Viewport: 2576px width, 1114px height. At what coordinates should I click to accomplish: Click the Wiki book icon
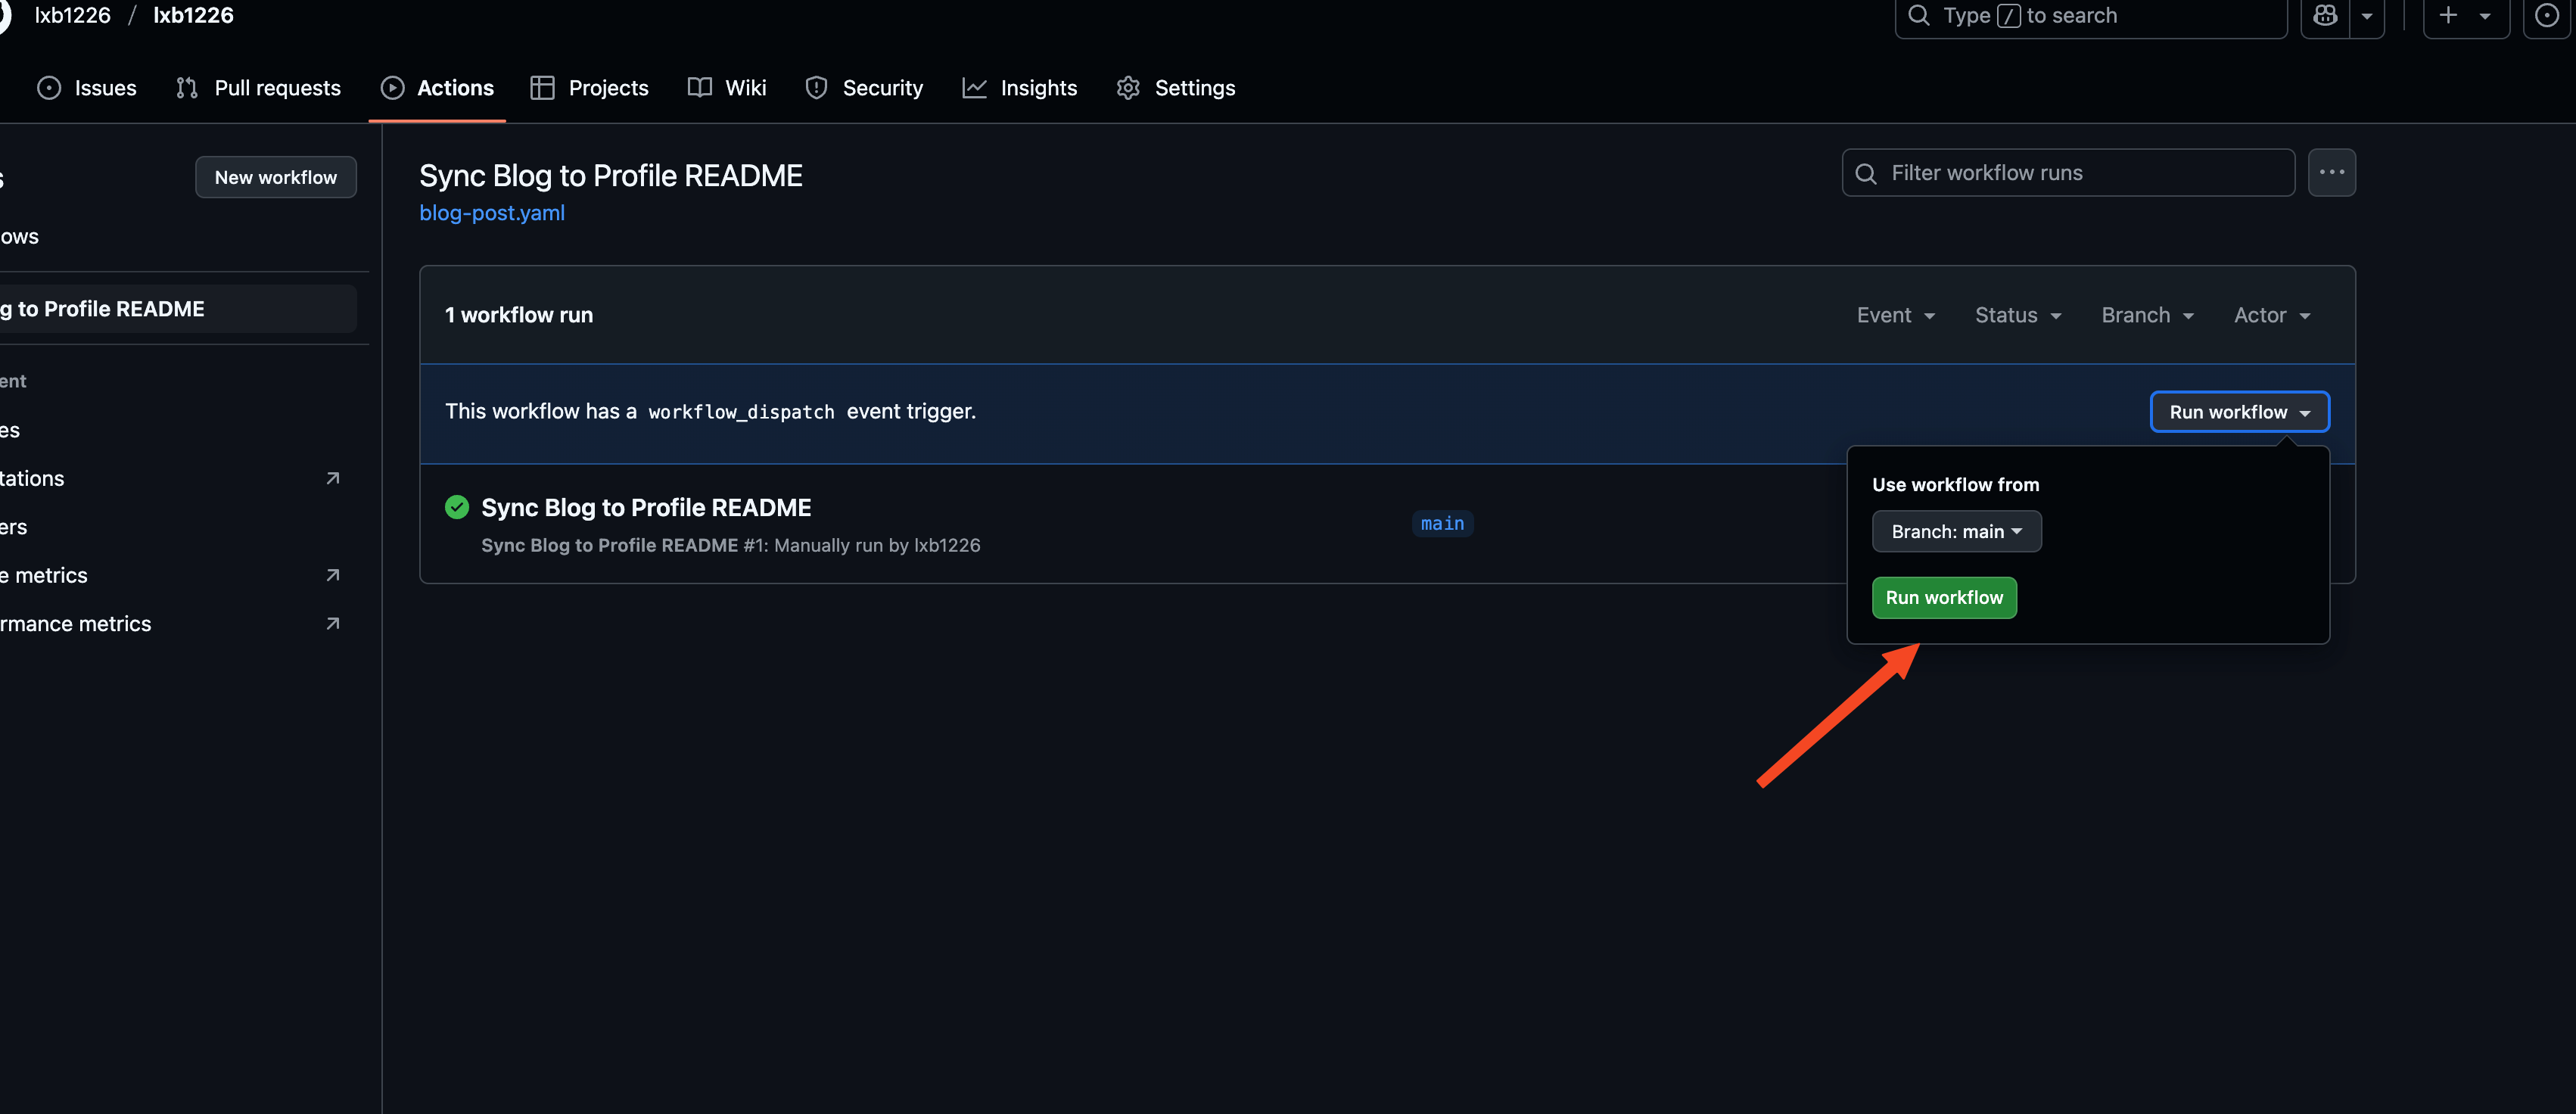(x=700, y=88)
